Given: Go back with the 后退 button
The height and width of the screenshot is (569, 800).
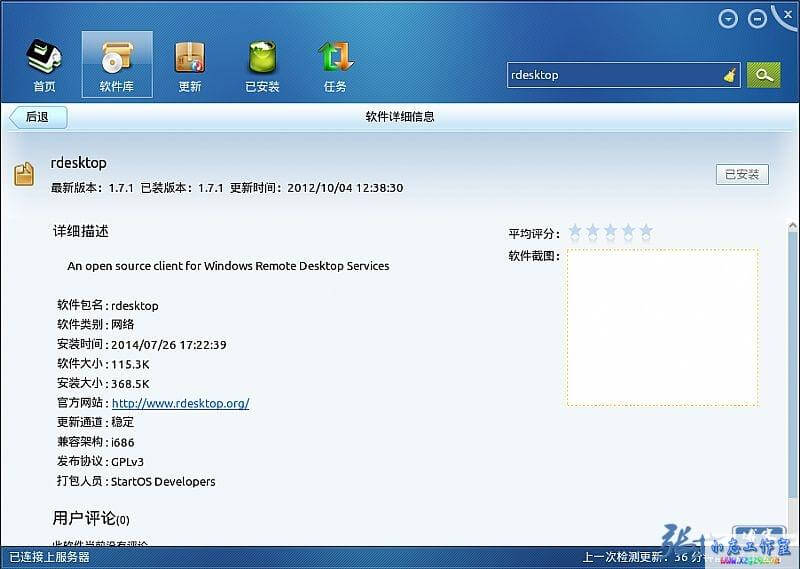Looking at the screenshot, I should 38,117.
